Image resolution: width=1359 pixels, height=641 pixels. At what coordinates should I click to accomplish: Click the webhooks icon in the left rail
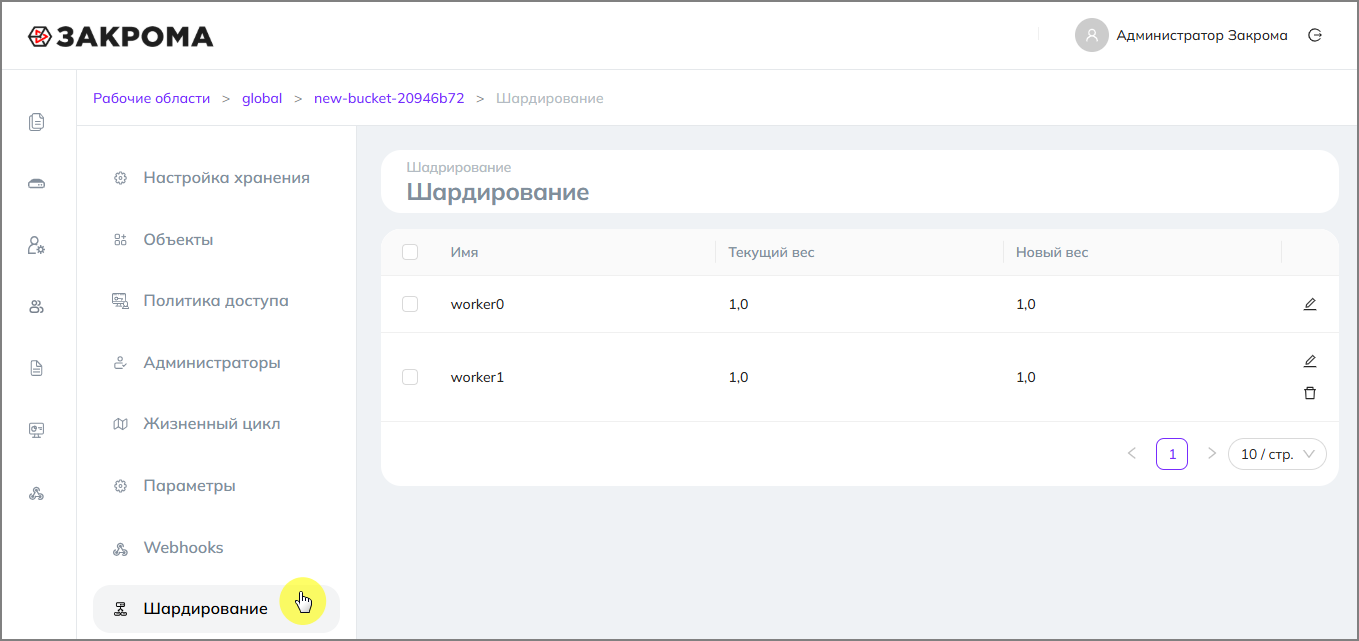[x=37, y=493]
